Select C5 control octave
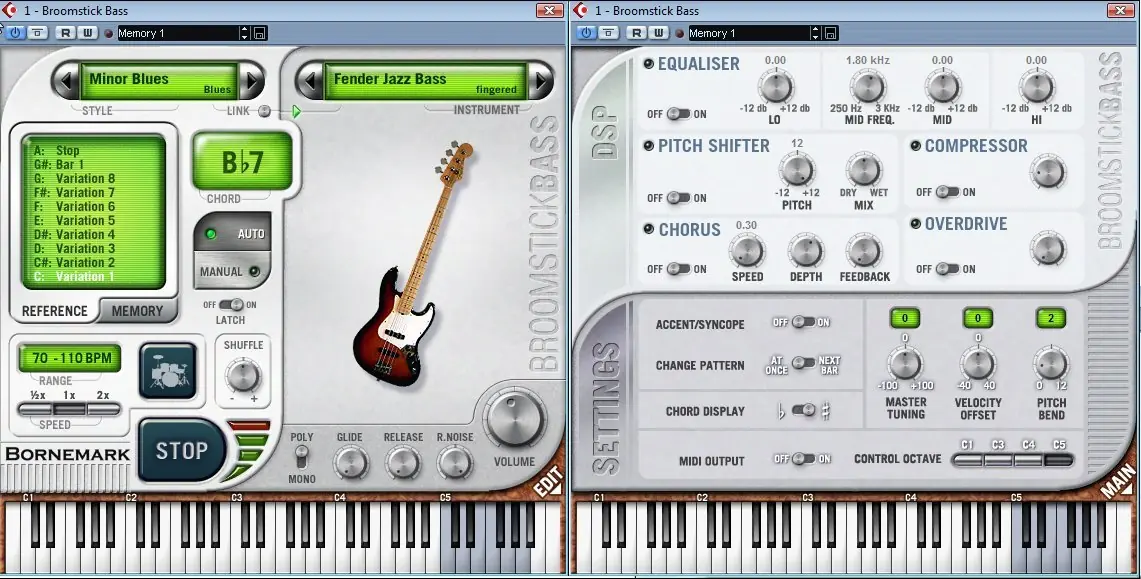The height and width of the screenshot is (579, 1141). click(1059, 460)
